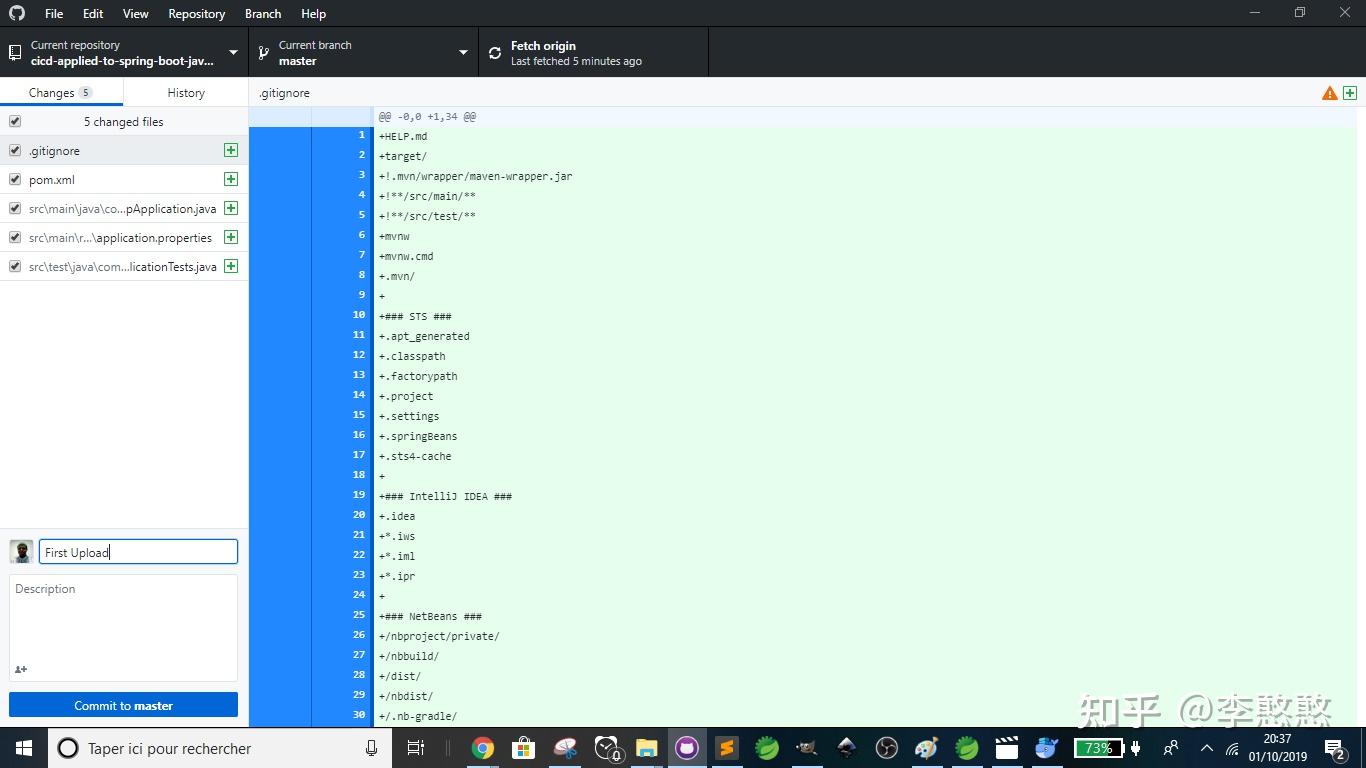Click the warning triangle above the diff view
The height and width of the screenshot is (768, 1366).
tap(1329, 92)
